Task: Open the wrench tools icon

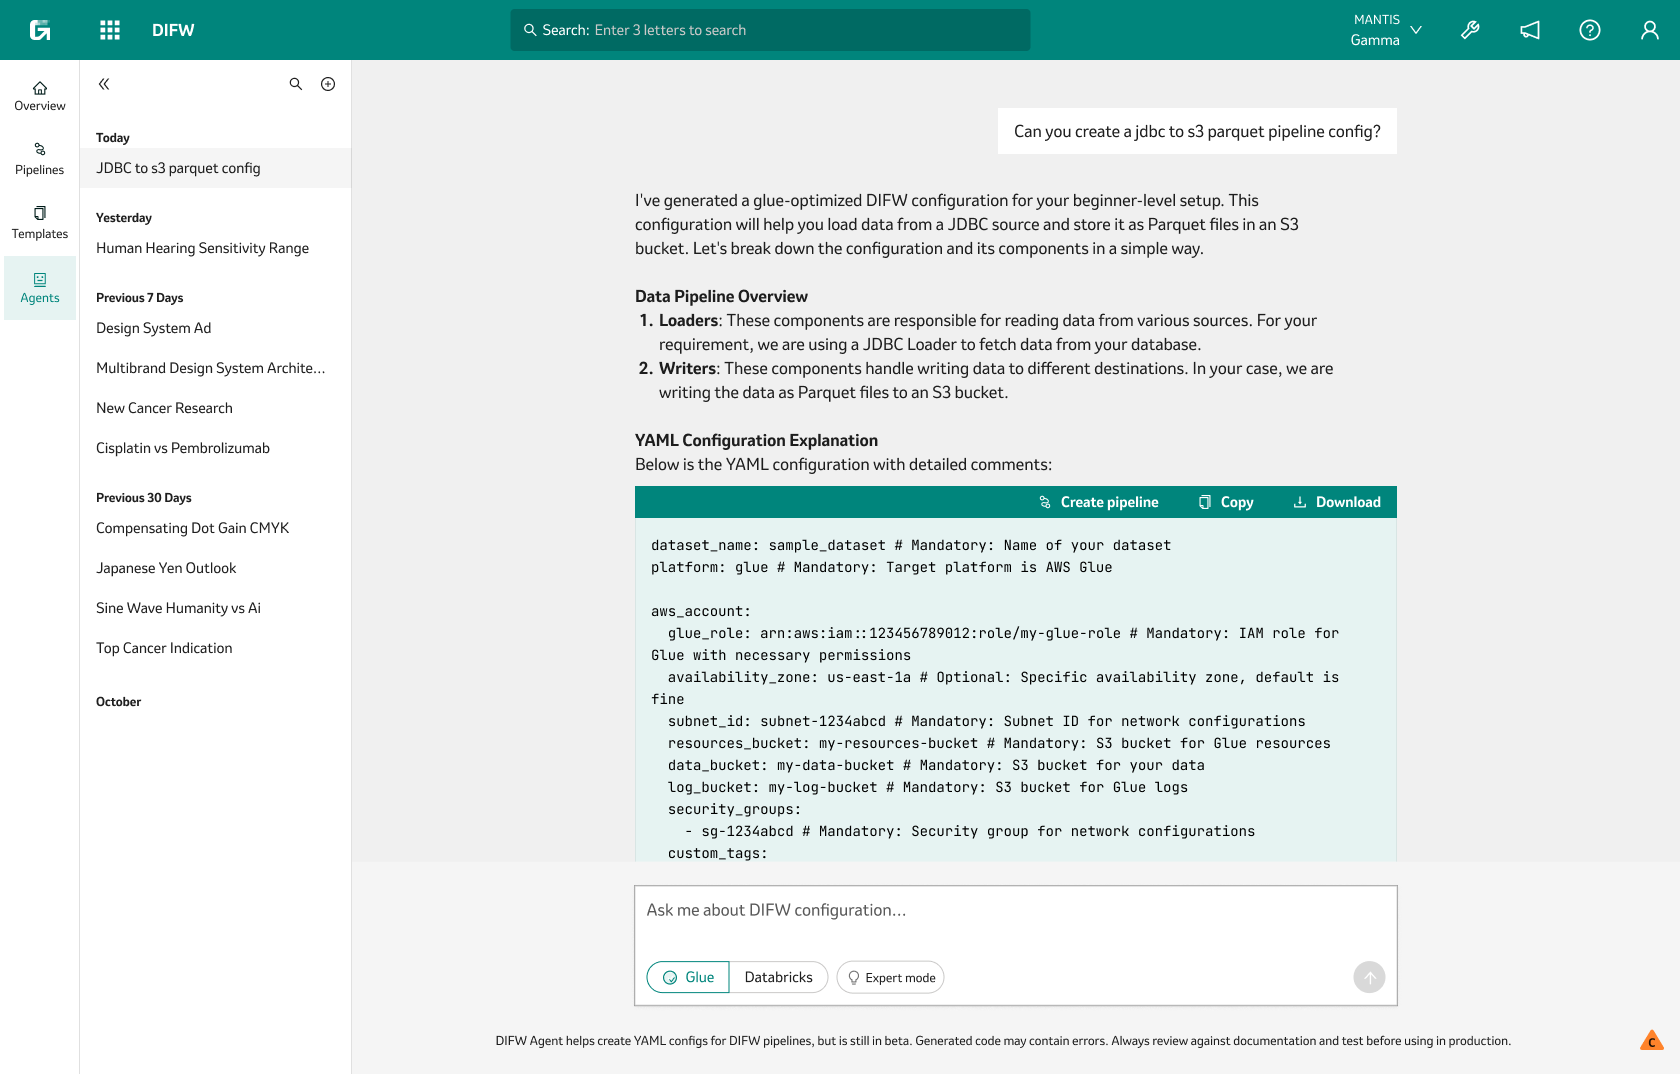Action: point(1470,30)
